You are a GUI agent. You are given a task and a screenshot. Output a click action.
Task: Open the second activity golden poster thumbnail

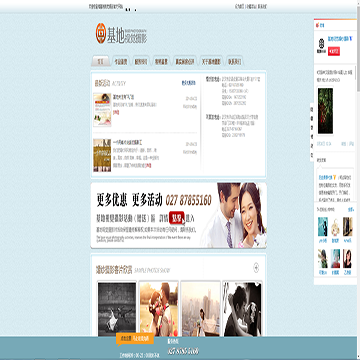pos(102,155)
